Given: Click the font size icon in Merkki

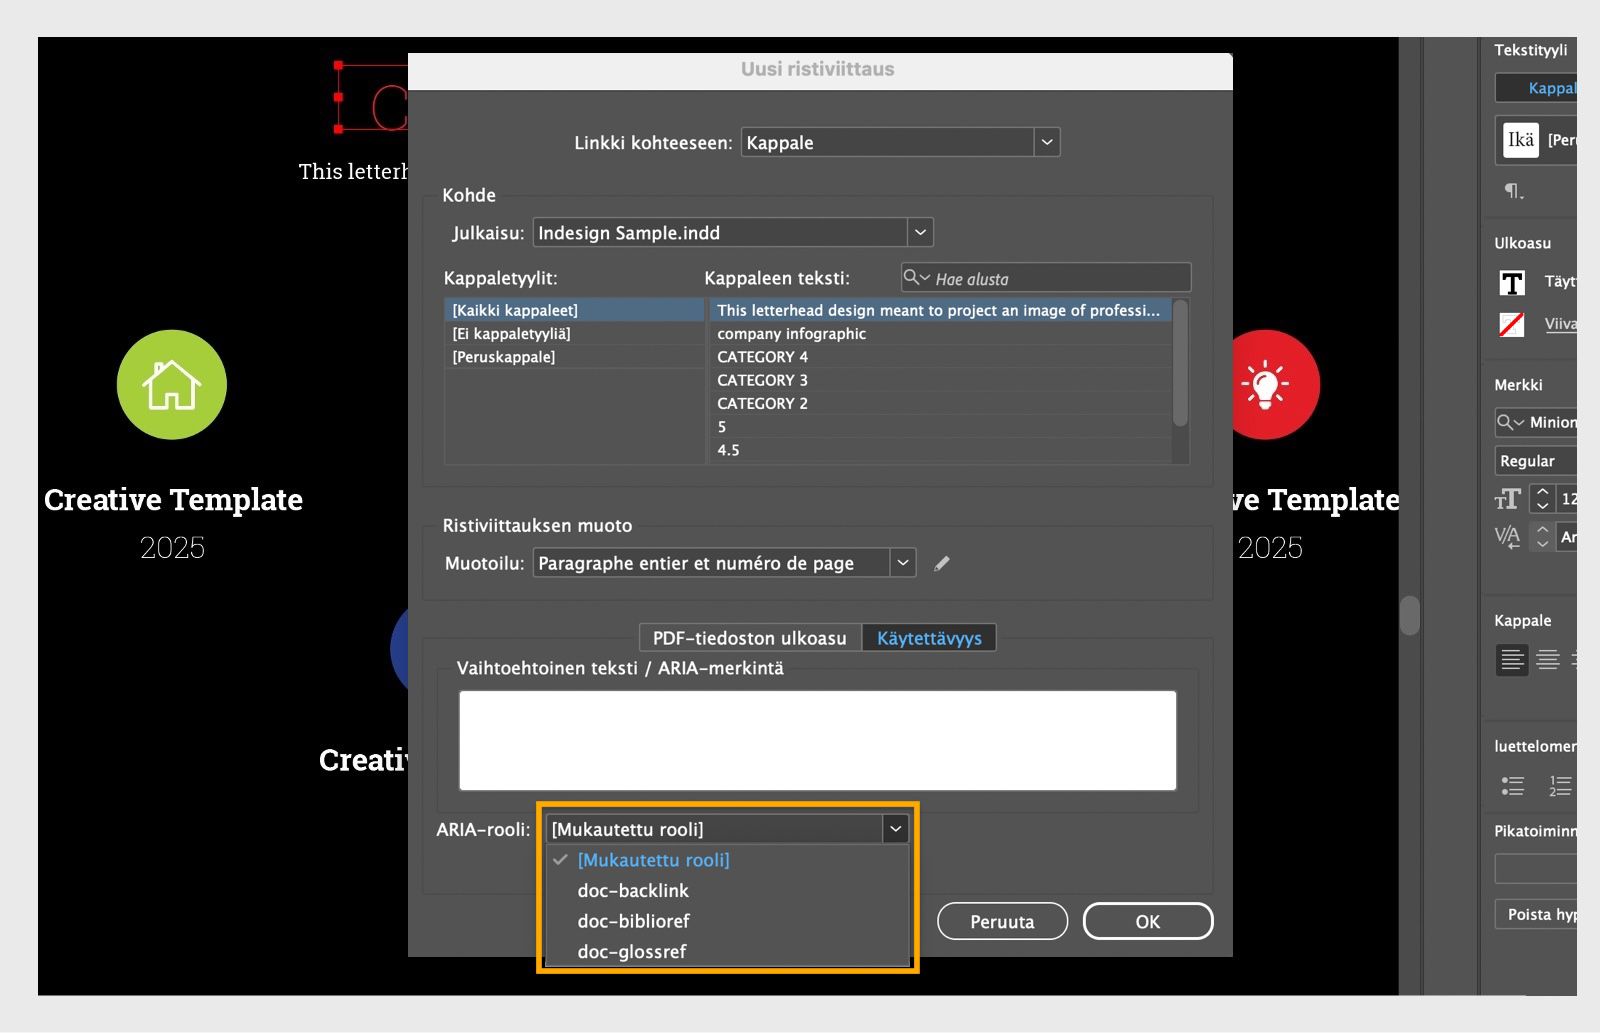Looking at the screenshot, I should point(1507,499).
